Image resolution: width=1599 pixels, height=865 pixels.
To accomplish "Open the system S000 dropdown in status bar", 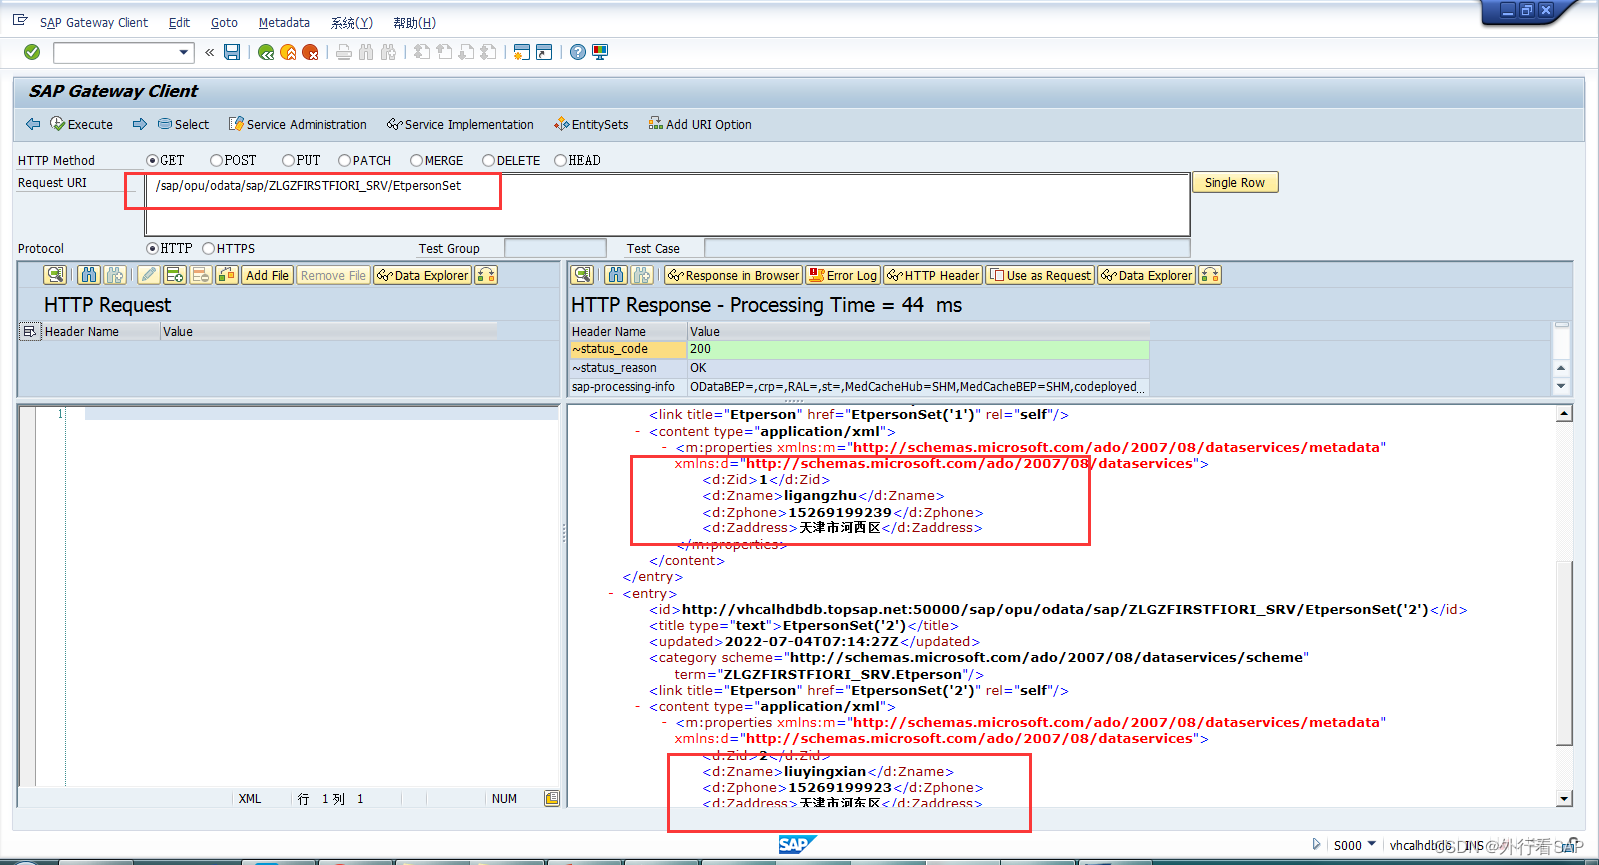I will point(1371,844).
